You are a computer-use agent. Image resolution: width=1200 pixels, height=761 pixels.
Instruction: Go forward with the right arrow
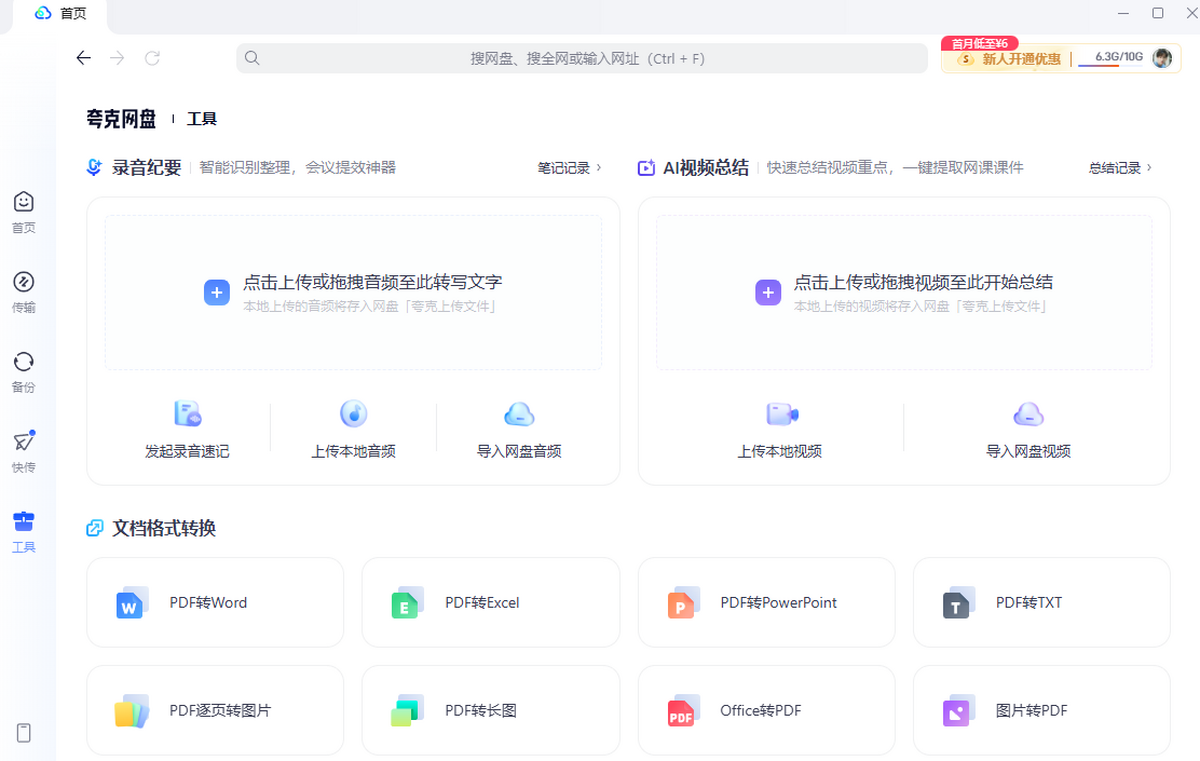118,58
